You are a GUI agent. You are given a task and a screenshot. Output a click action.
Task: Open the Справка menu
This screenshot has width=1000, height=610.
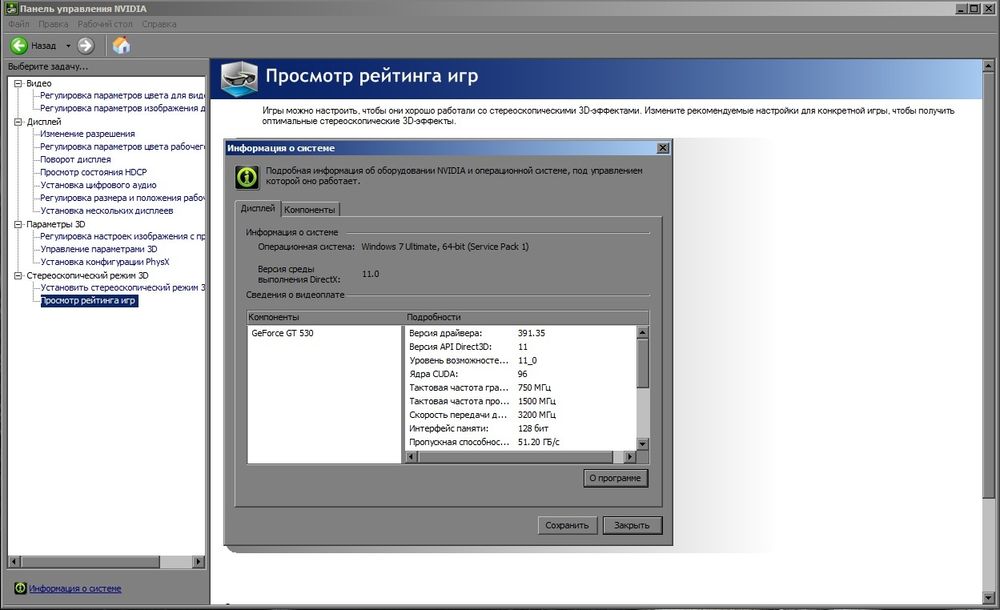point(159,24)
